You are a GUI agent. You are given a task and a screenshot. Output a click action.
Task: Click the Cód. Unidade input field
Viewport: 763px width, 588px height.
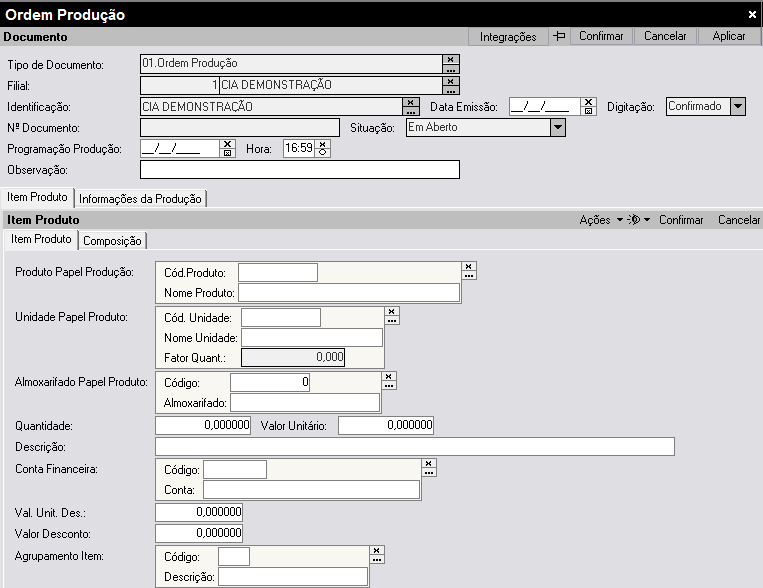[x=281, y=317]
